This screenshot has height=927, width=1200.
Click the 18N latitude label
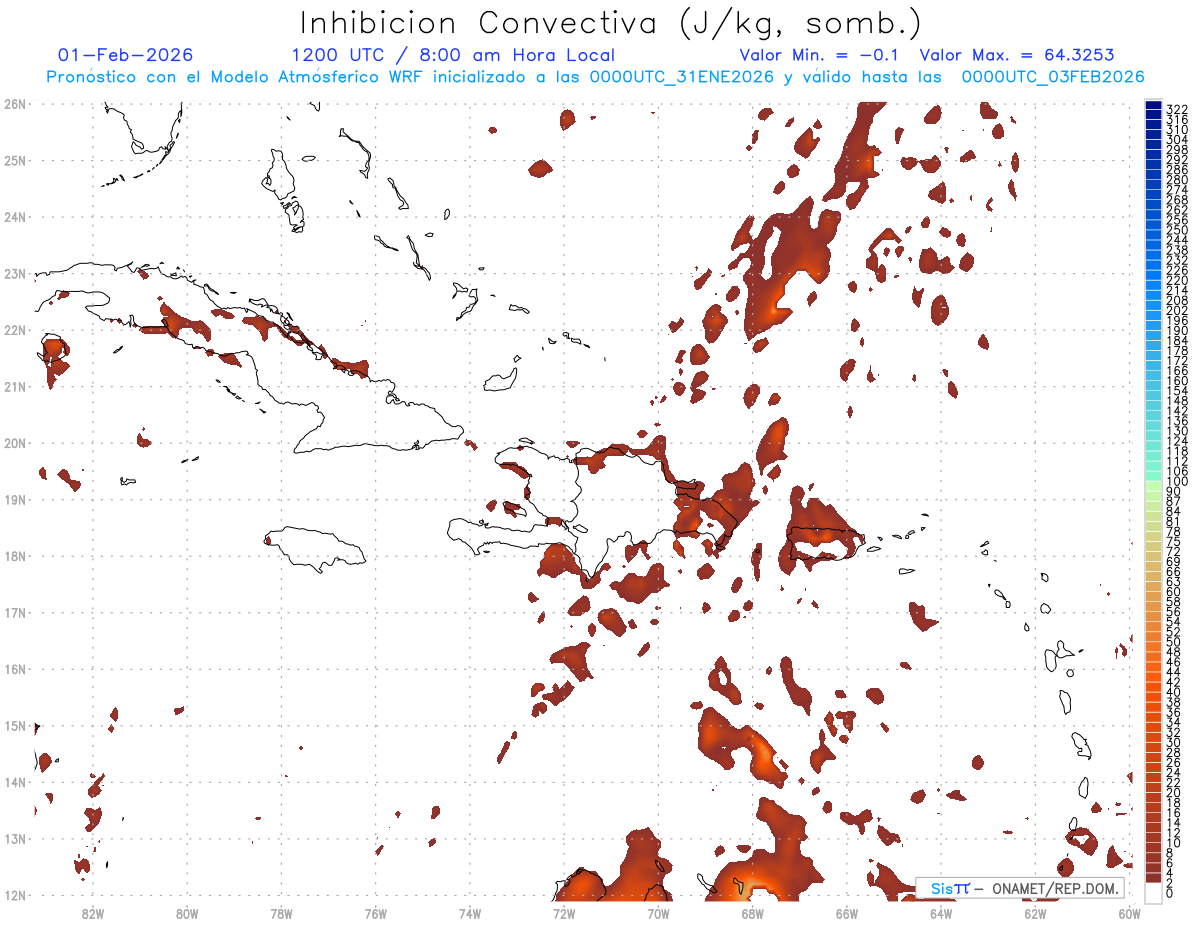point(15,556)
